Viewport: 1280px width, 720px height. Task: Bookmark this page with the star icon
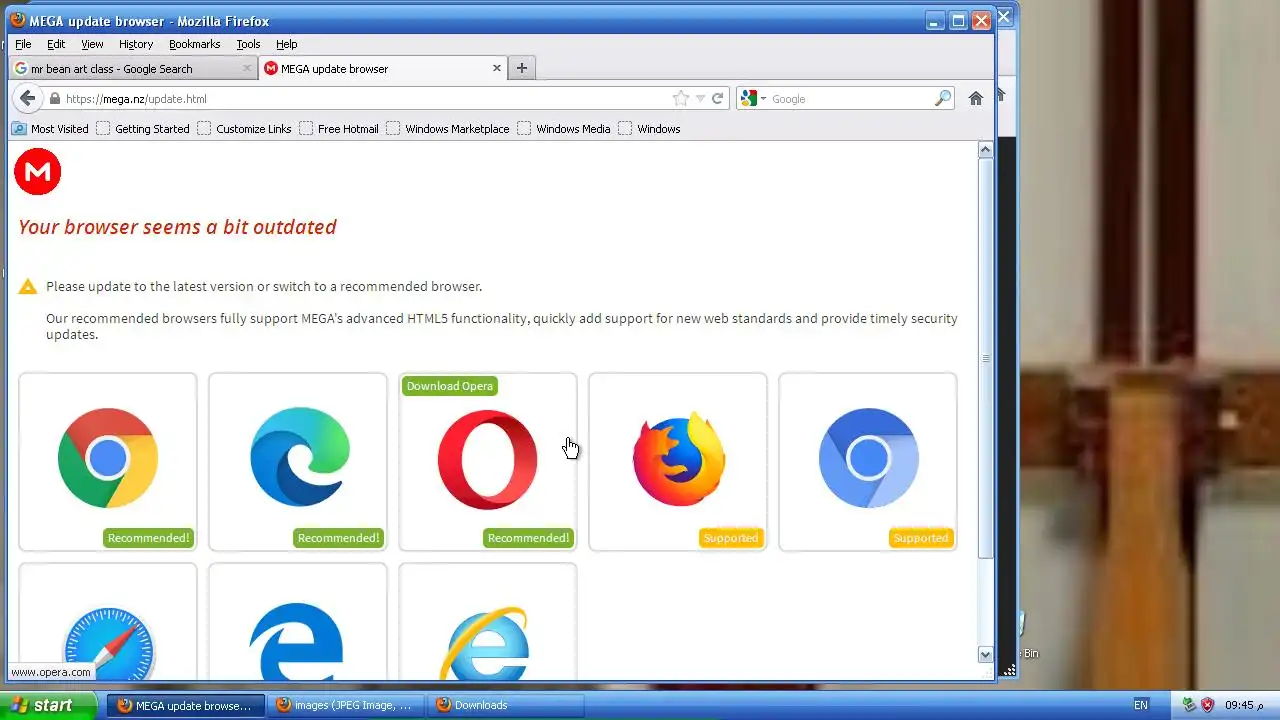click(681, 98)
